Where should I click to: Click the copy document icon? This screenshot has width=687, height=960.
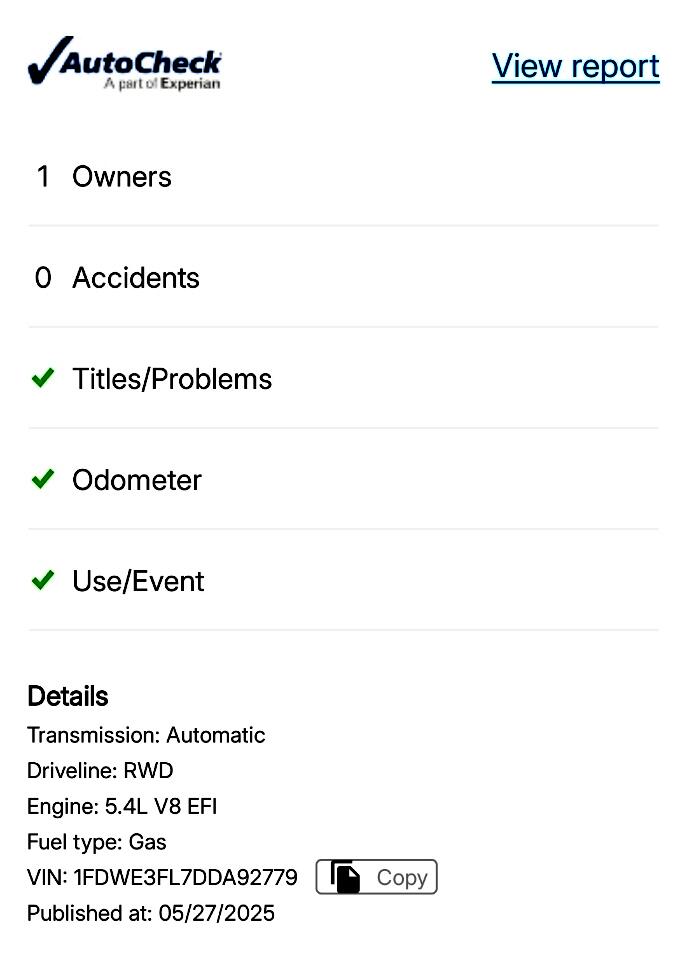[x=345, y=877]
